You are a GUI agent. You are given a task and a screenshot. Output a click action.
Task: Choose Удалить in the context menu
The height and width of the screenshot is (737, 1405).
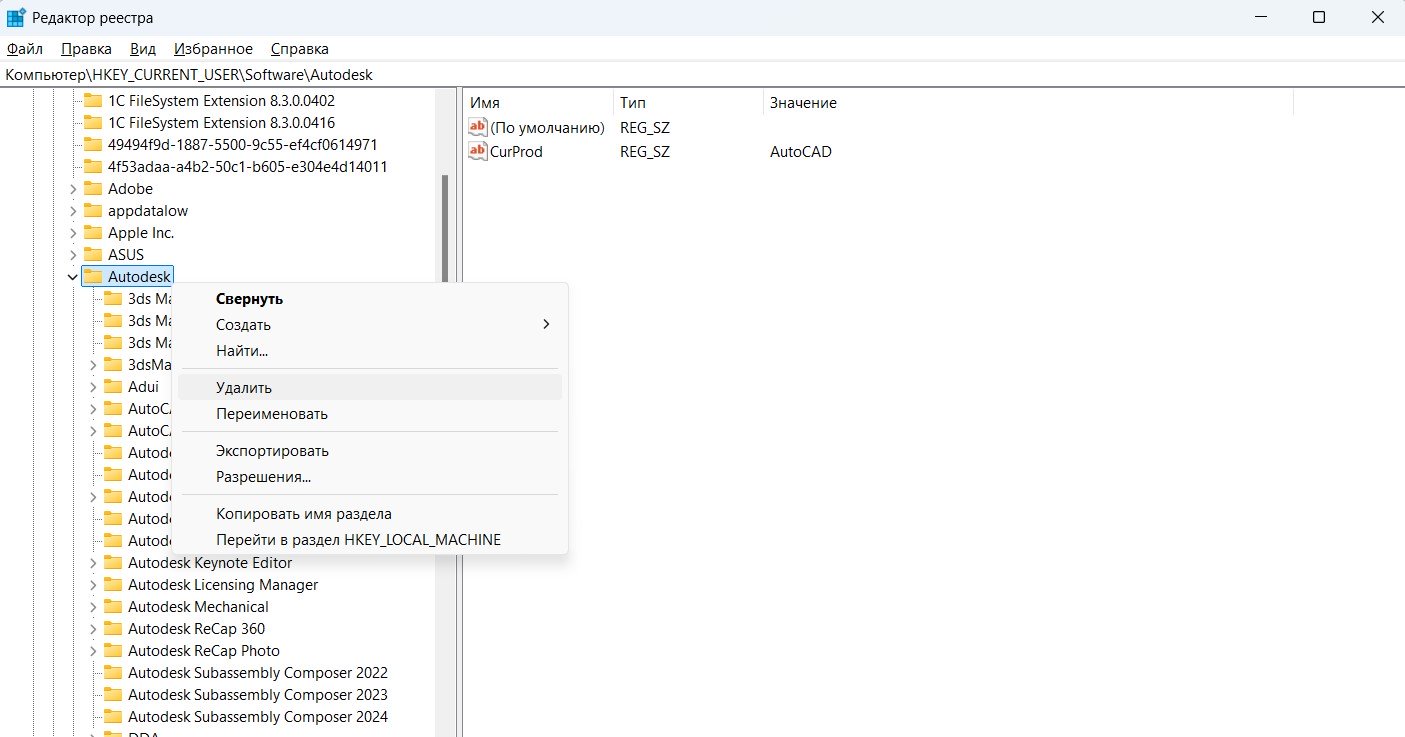click(370, 388)
